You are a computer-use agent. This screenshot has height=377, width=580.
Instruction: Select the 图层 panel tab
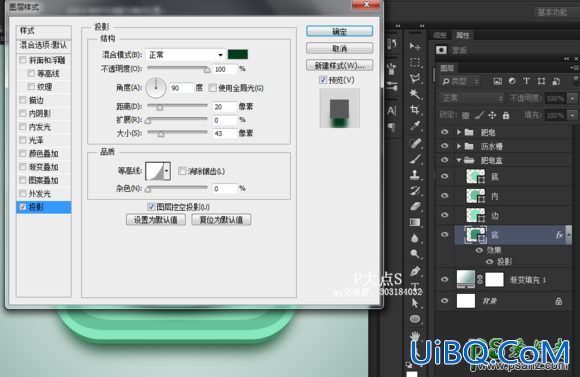(447, 68)
